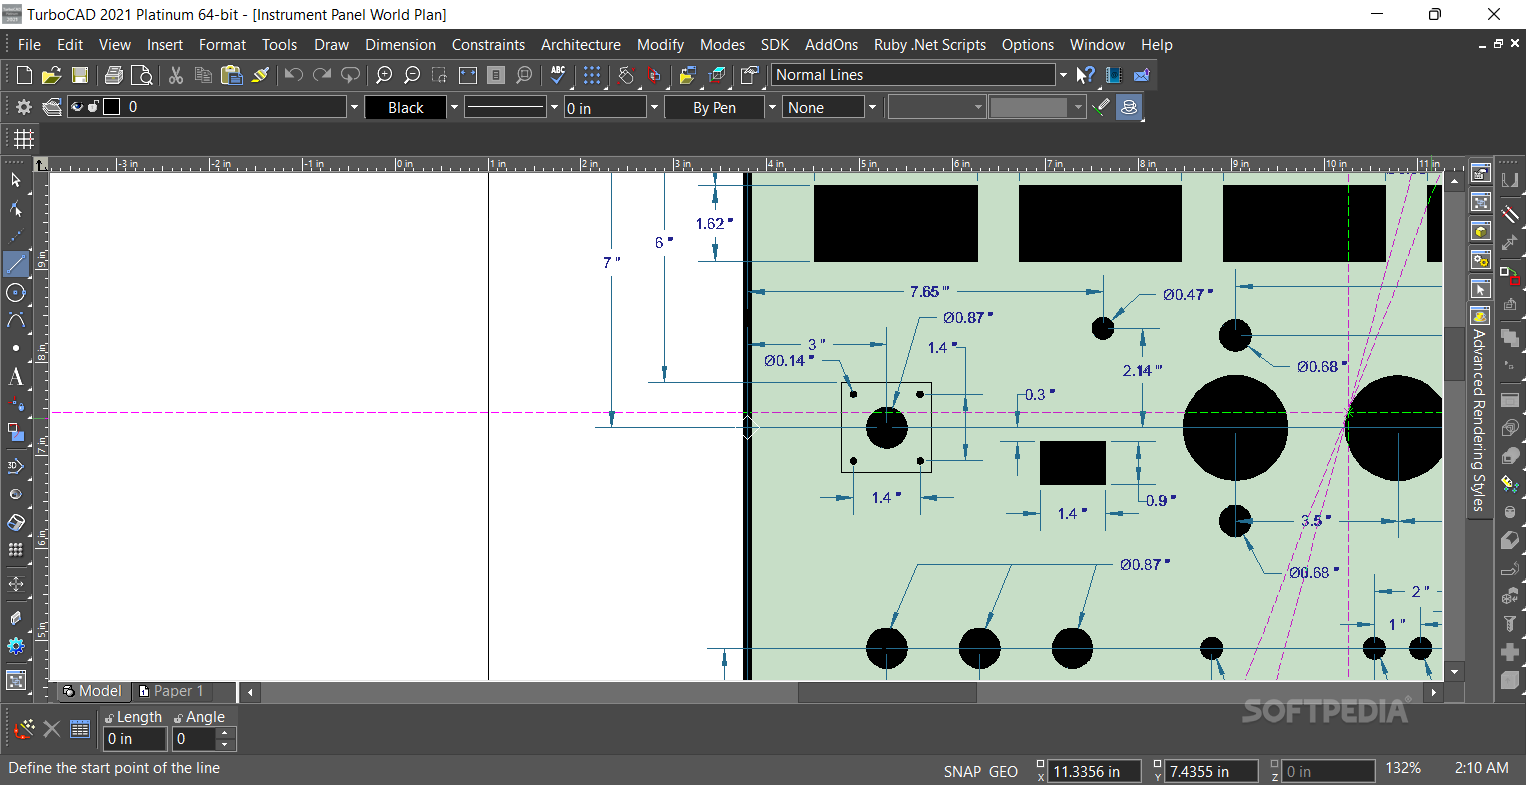Click the Black color swatch box

pos(405,107)
